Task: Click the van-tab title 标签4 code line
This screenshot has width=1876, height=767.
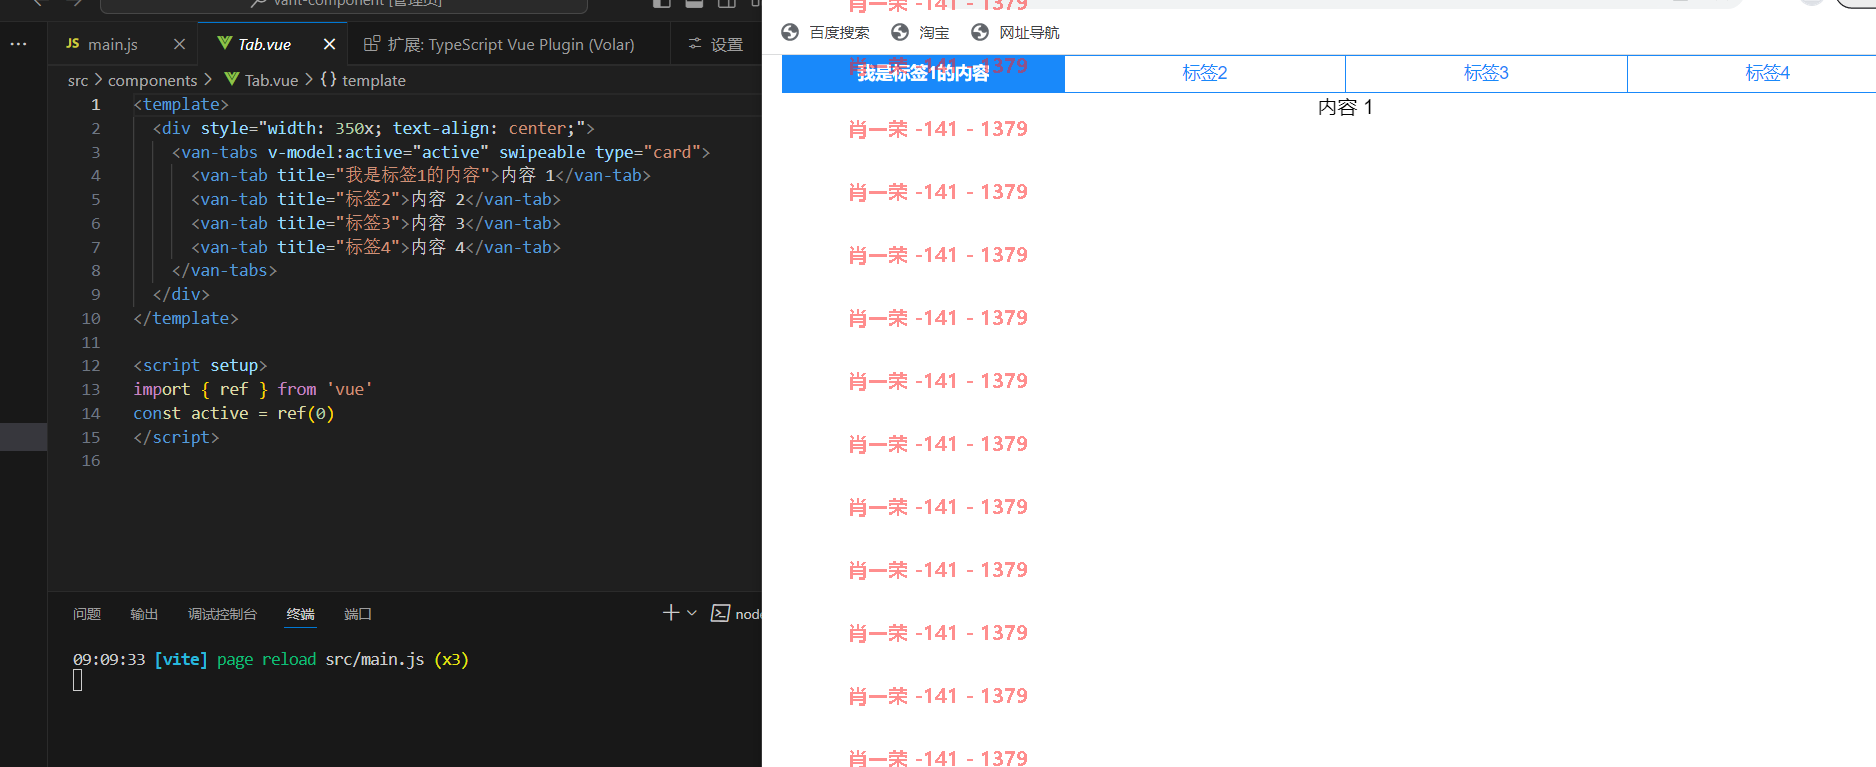Action: tap(376, 247)
